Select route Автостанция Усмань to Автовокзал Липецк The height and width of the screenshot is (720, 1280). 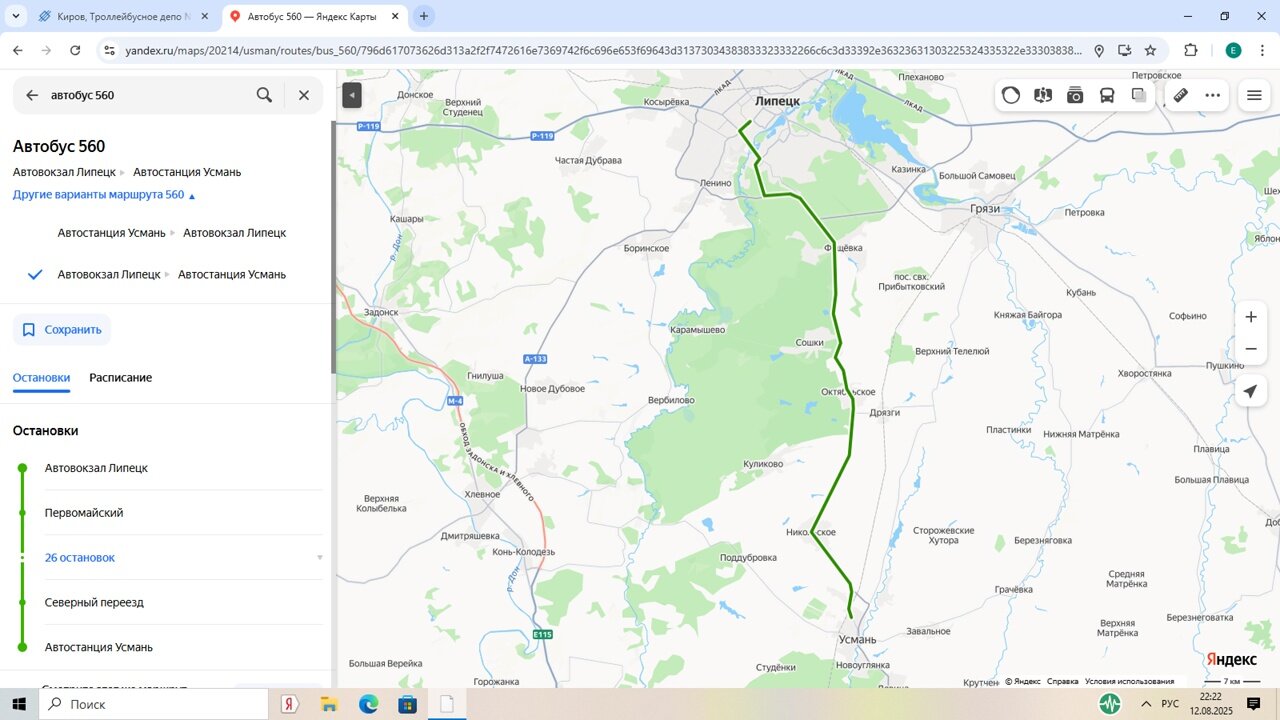172,232
